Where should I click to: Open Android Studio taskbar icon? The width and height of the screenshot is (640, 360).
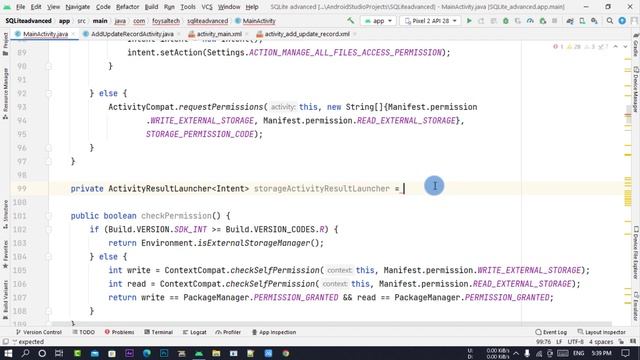[x=199, y=353]
